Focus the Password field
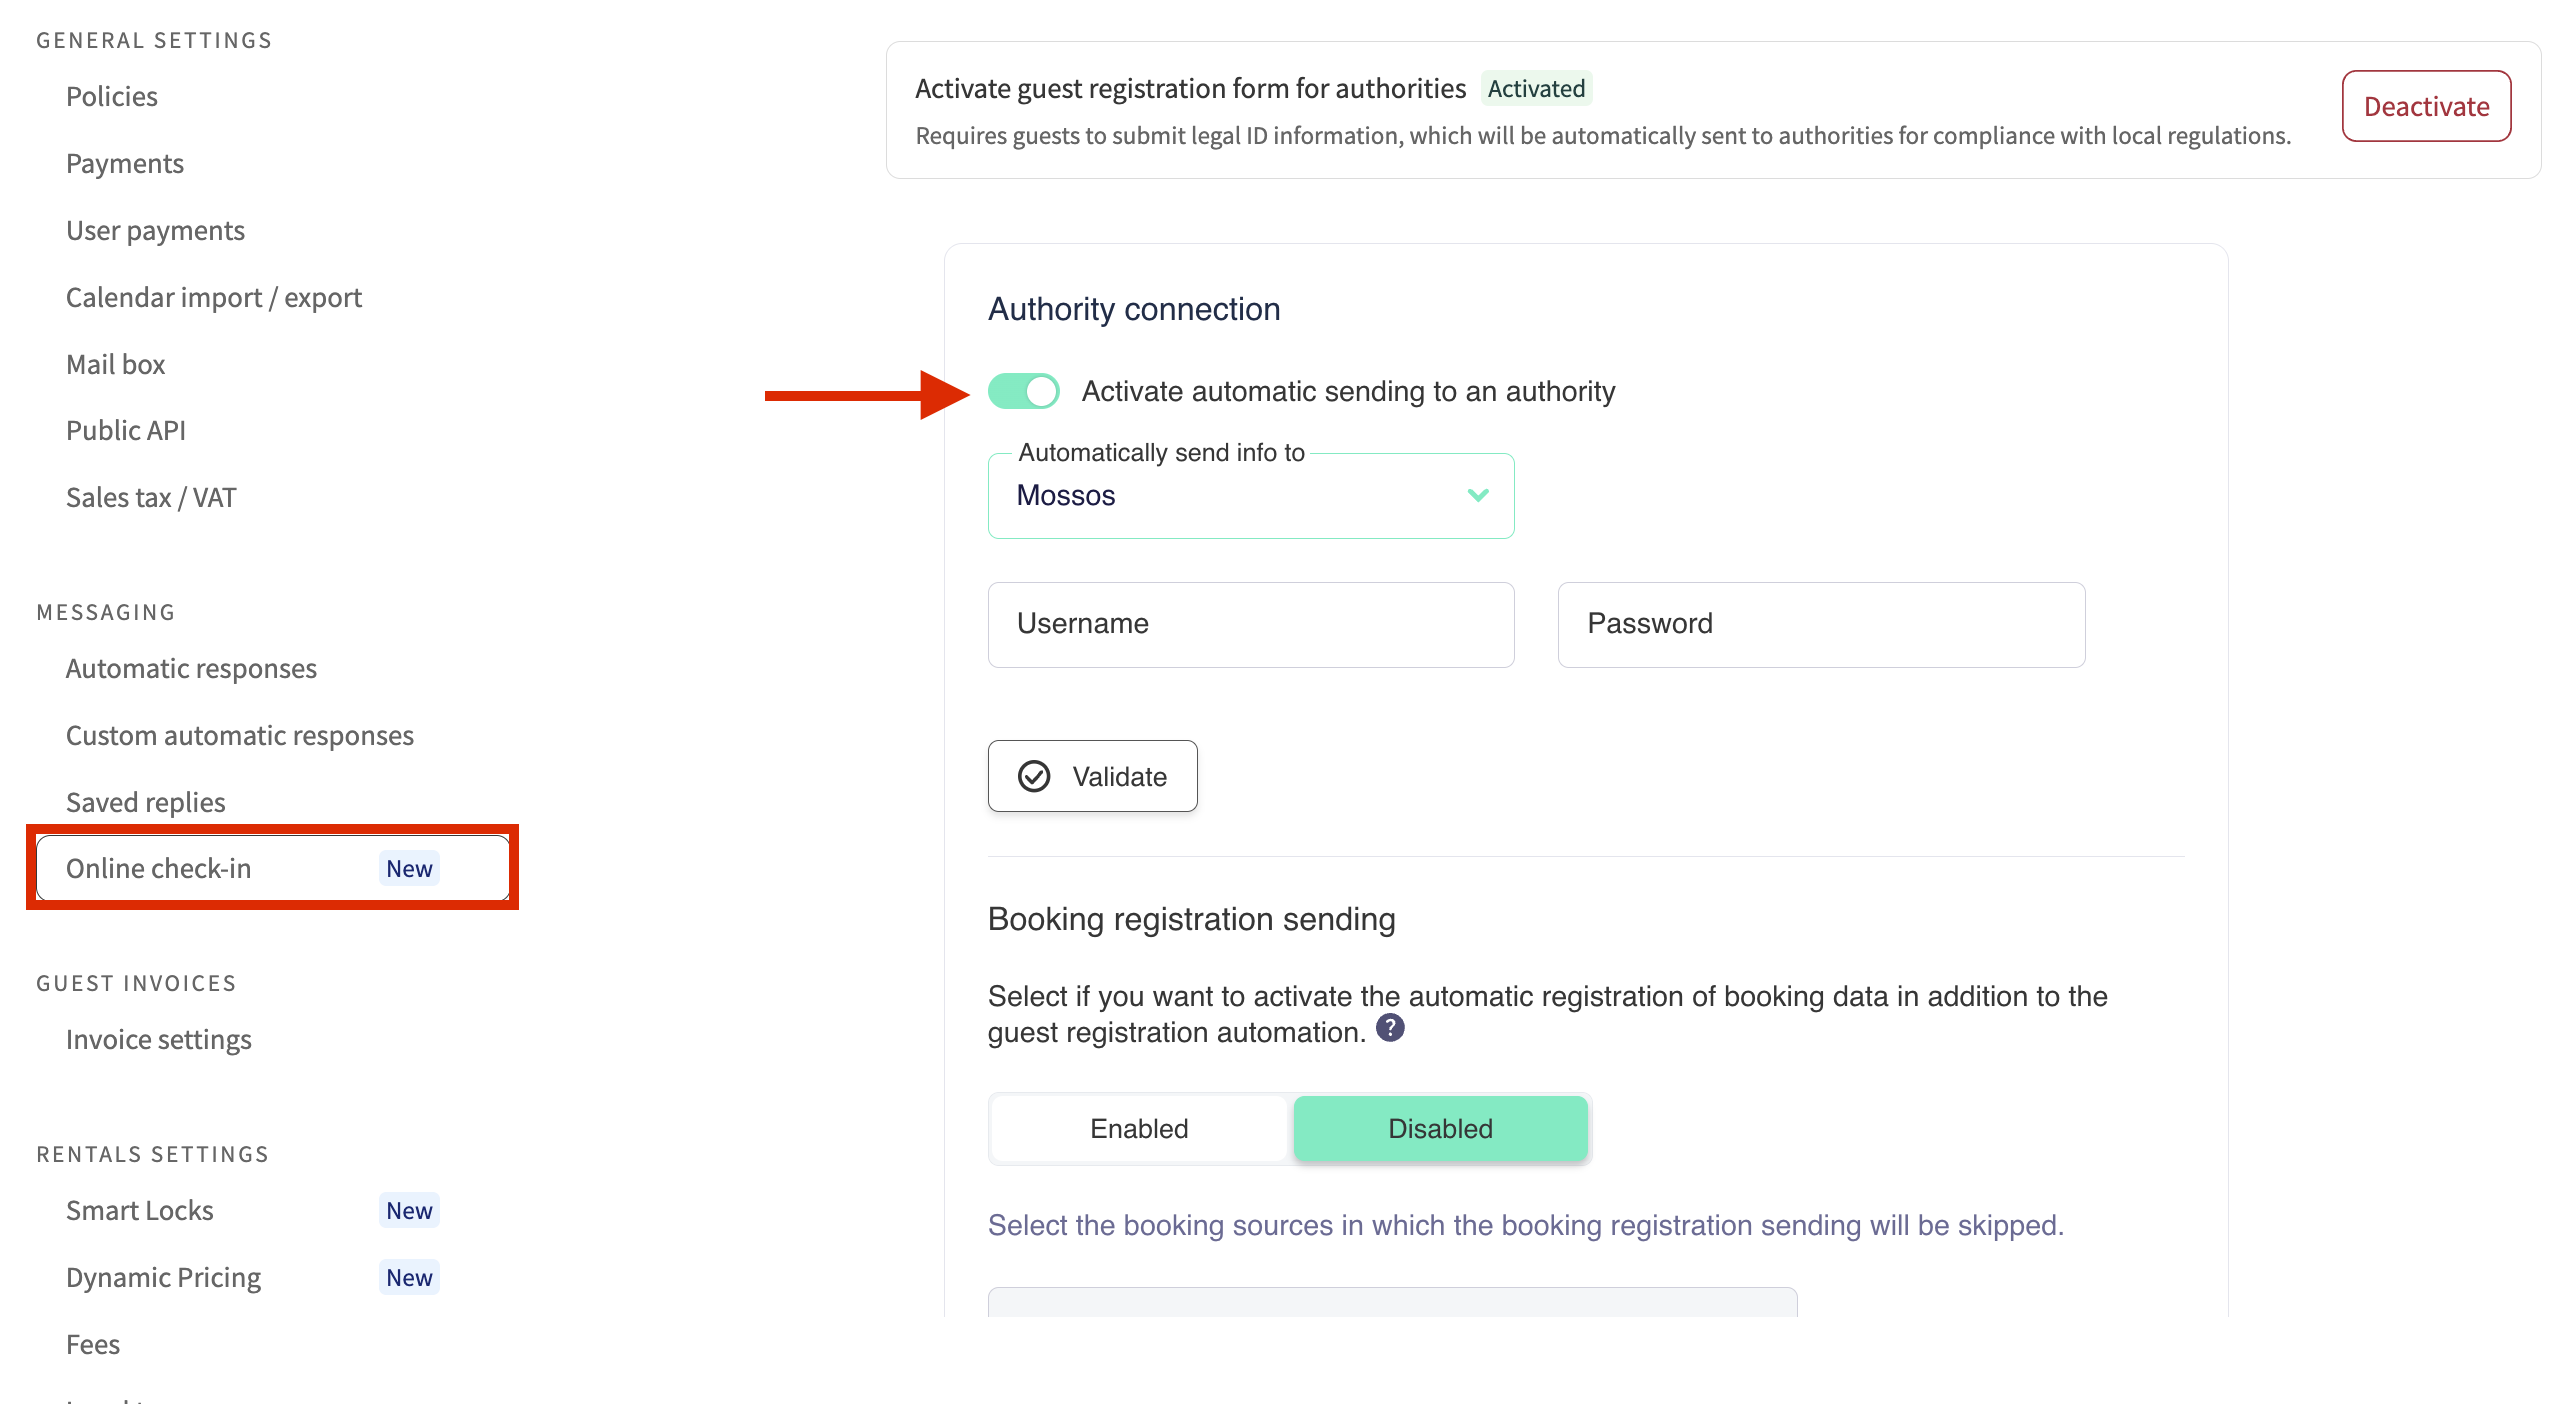 click(x=1820, y=625)
